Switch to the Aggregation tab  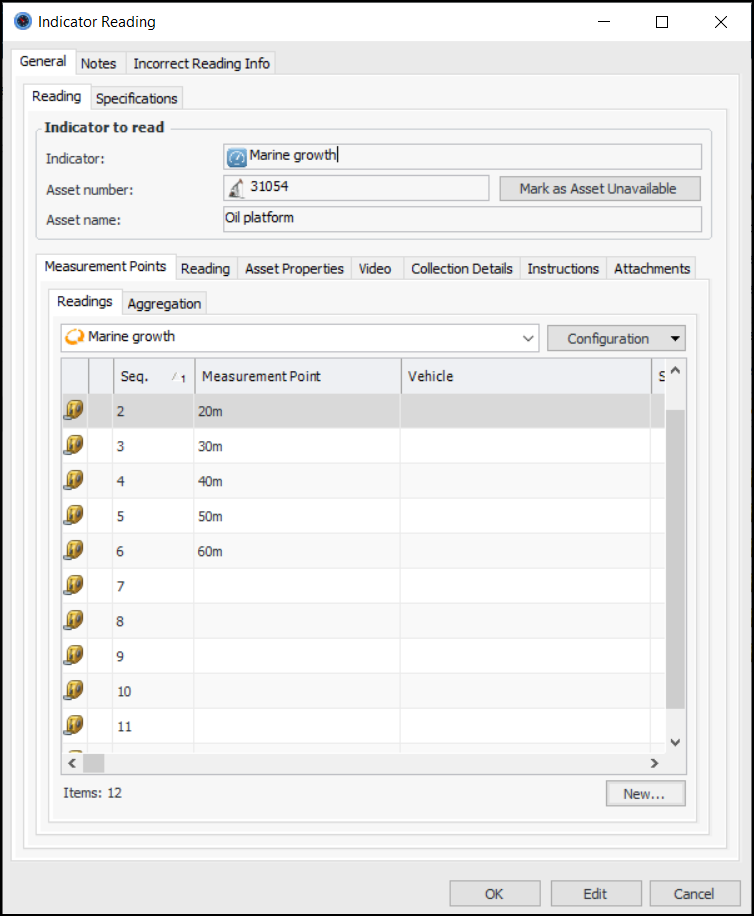point(164,304)
